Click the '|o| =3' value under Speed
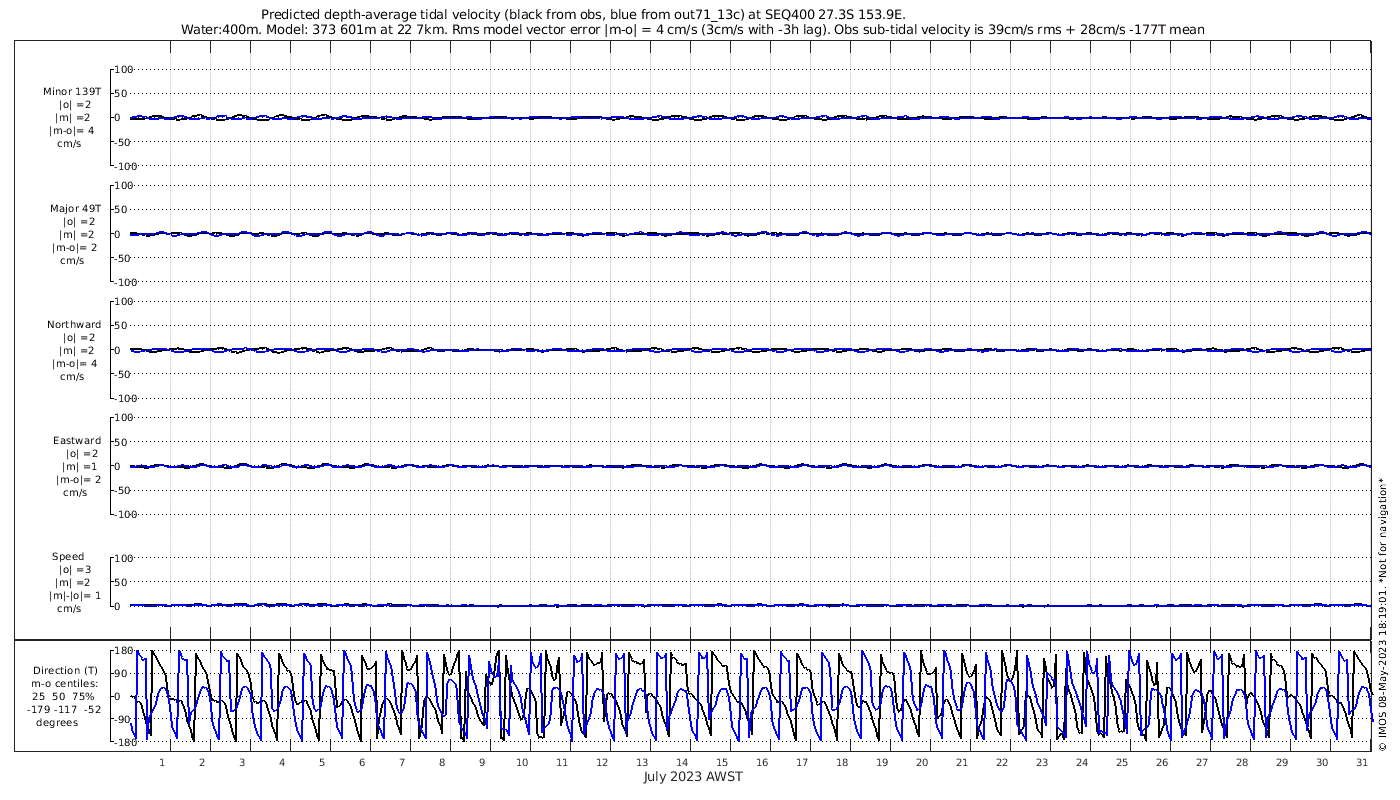Image resolution: width=1400 pixels, height=800 pixels. pos(75,570)
